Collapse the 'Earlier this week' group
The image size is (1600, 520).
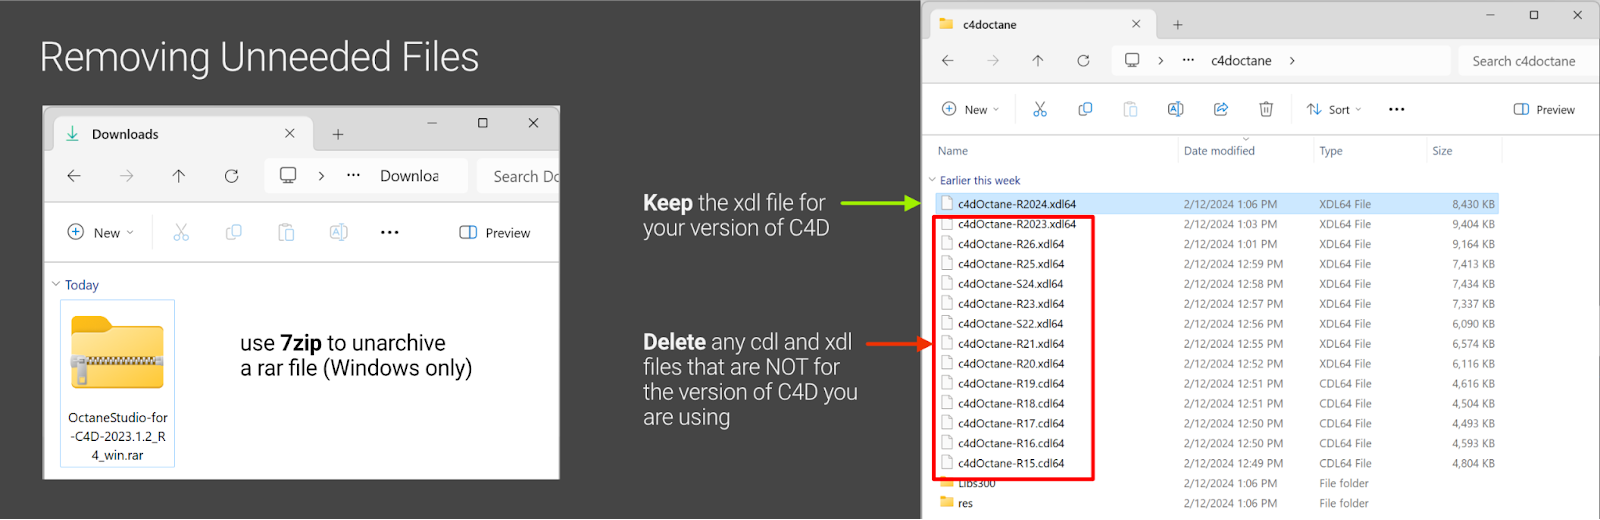[932, 180]
